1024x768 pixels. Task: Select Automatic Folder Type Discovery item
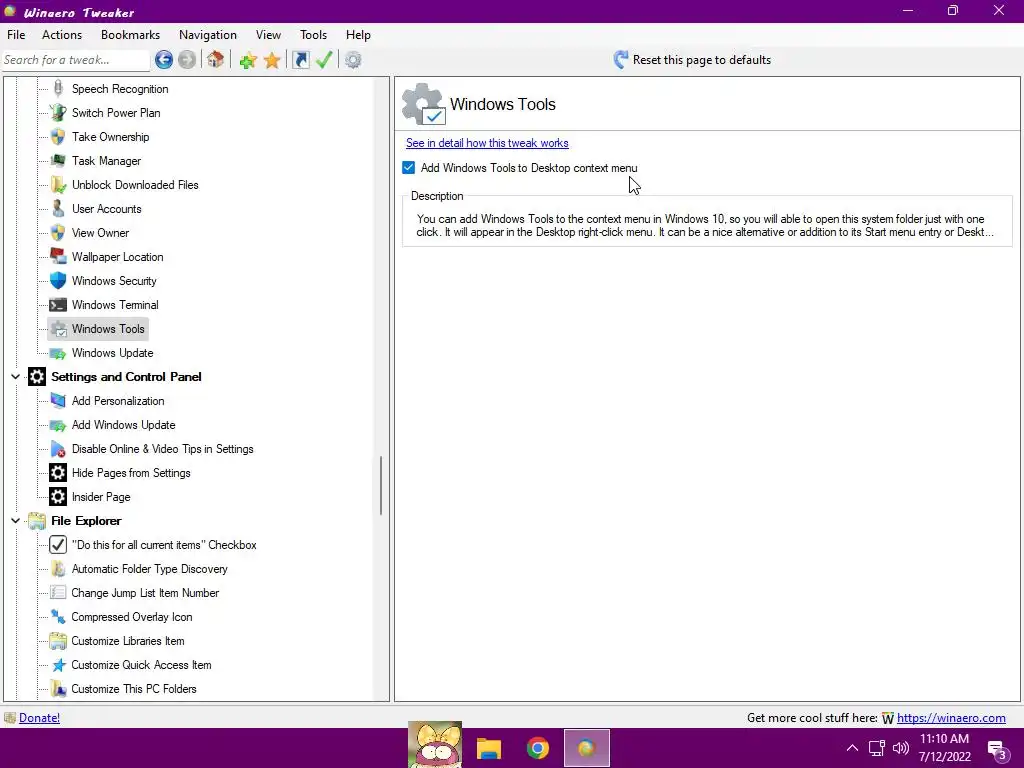pos(150,569)
